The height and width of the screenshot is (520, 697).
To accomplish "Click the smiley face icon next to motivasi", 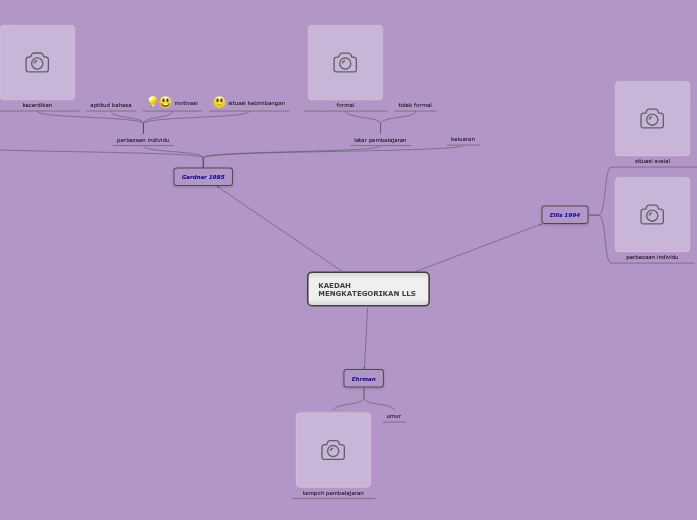I will click(166, 102).
